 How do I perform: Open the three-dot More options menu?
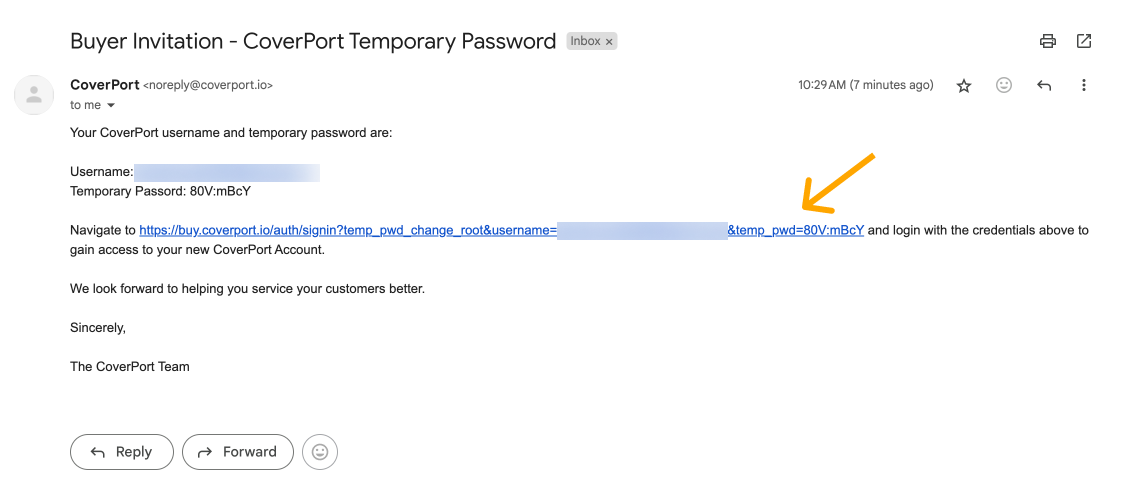[1084, 86]
